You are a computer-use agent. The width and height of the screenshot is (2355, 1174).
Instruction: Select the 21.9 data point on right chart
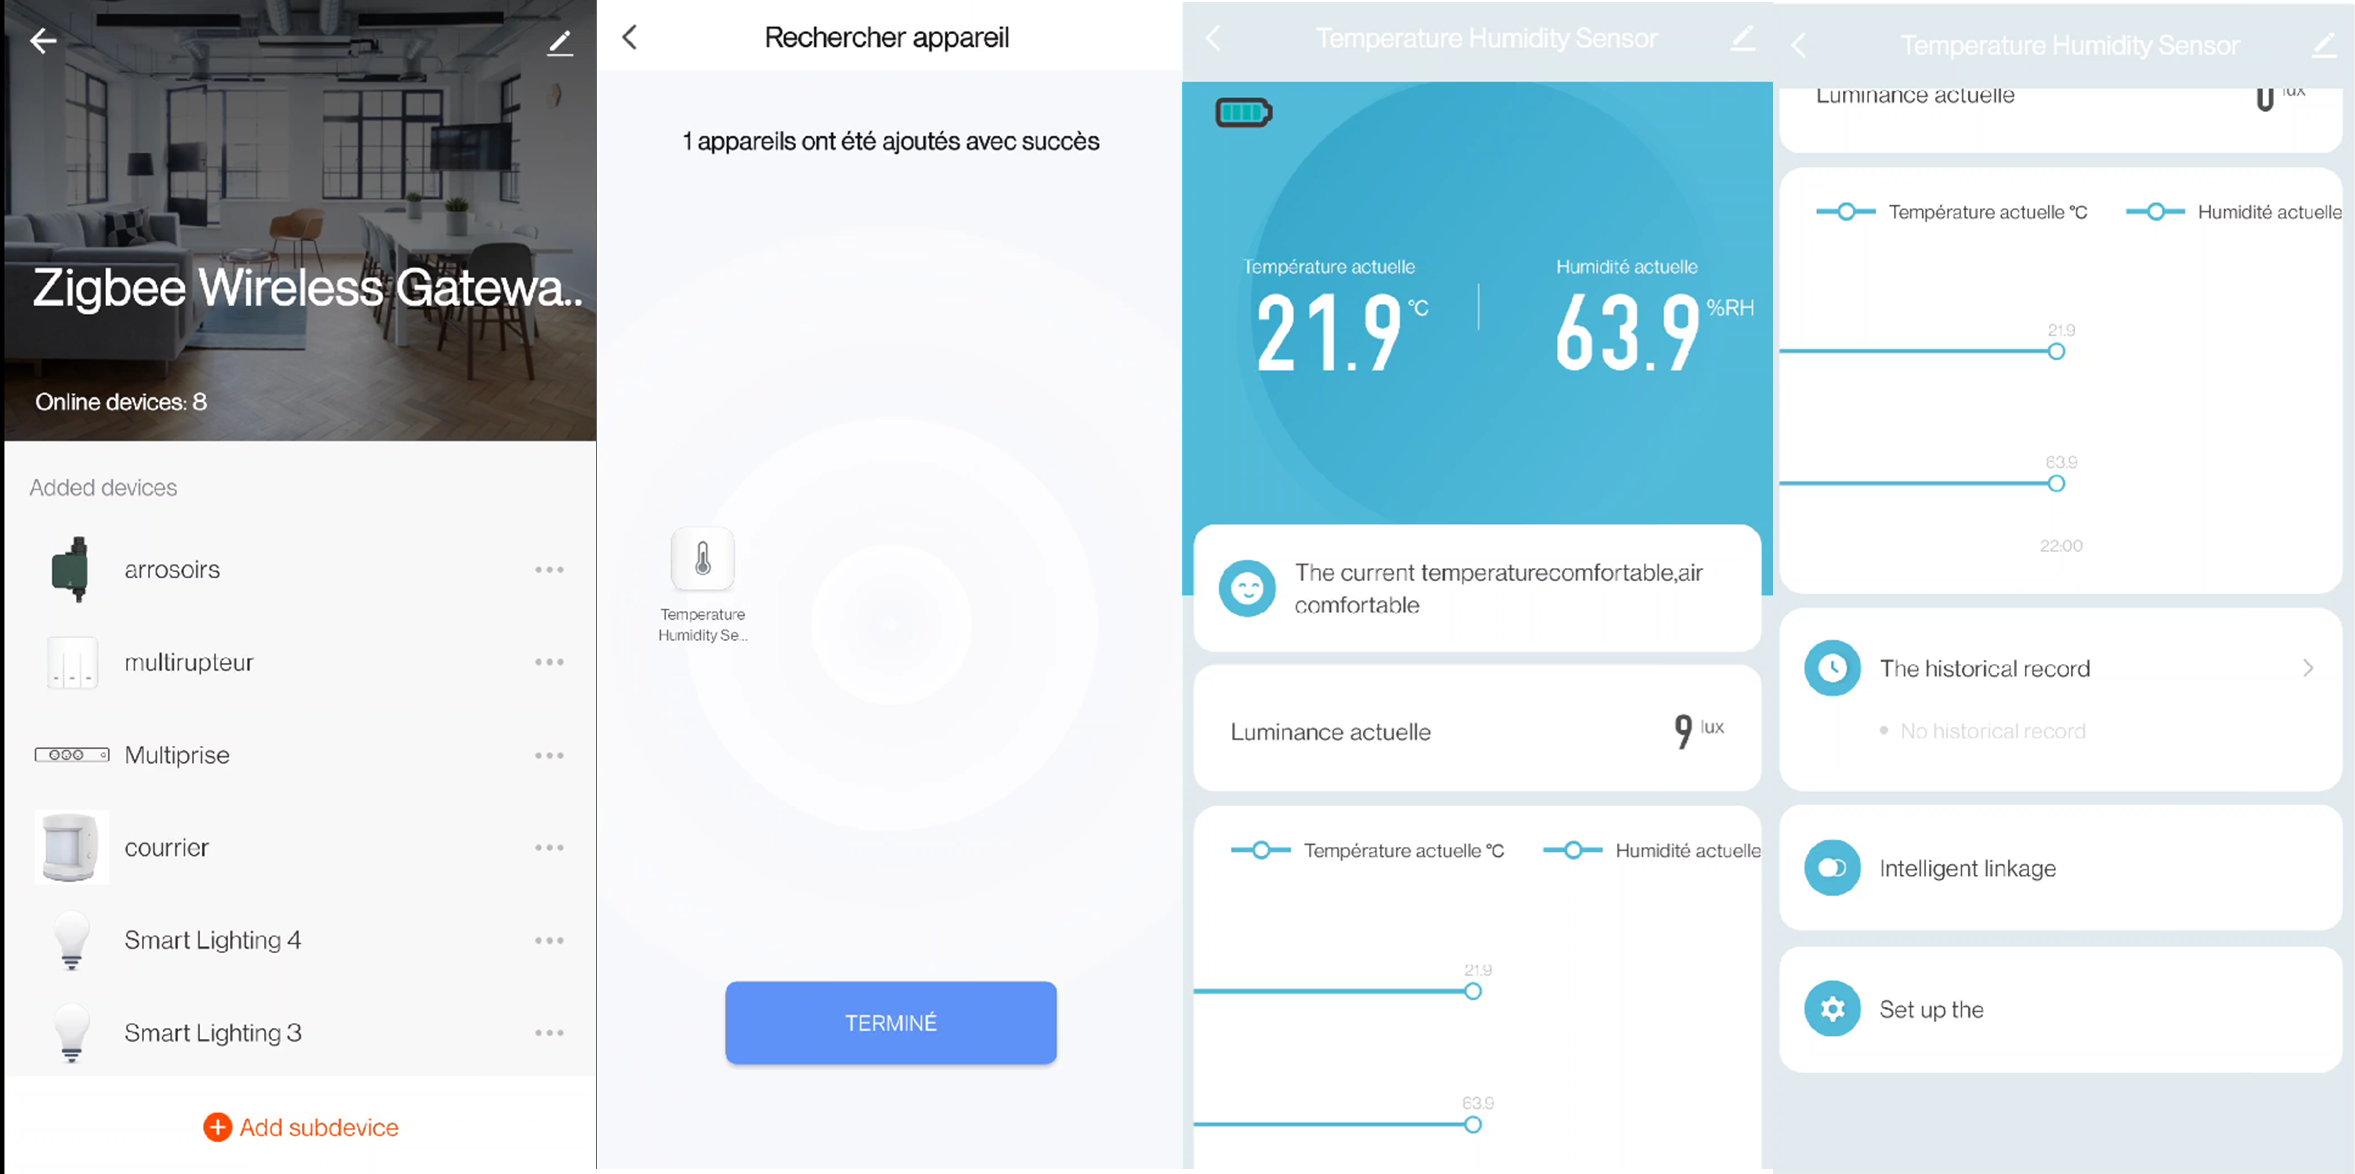tap(2056, 351)
